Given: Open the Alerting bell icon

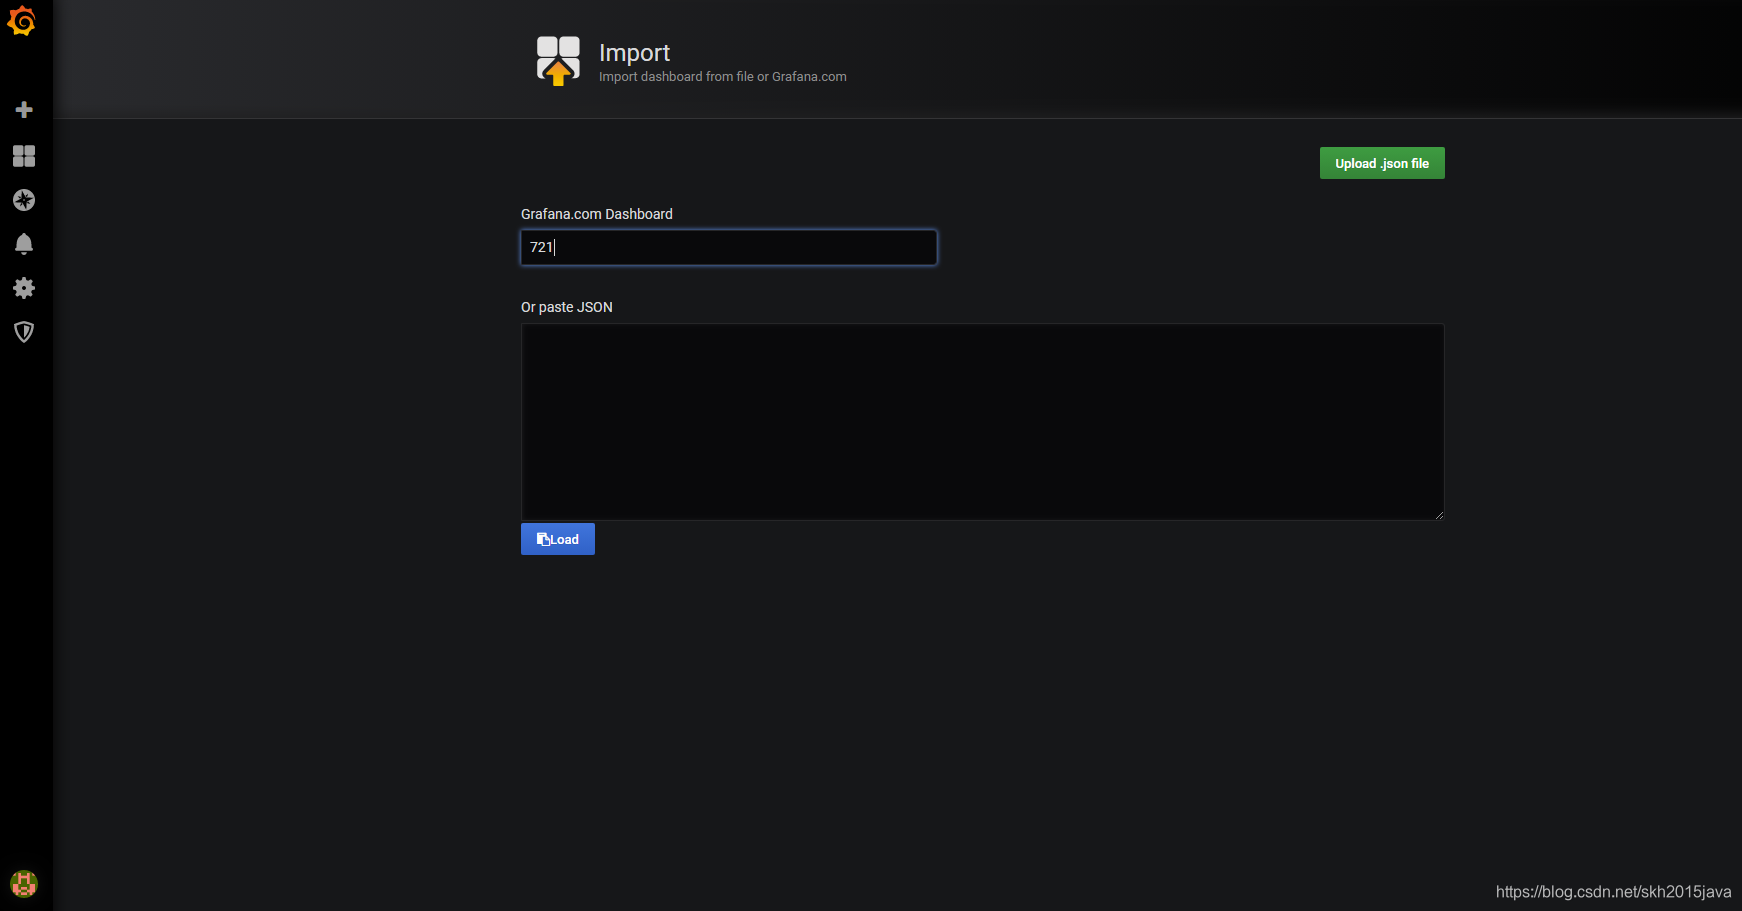Looking at the screenshot, I should [24, 244].
